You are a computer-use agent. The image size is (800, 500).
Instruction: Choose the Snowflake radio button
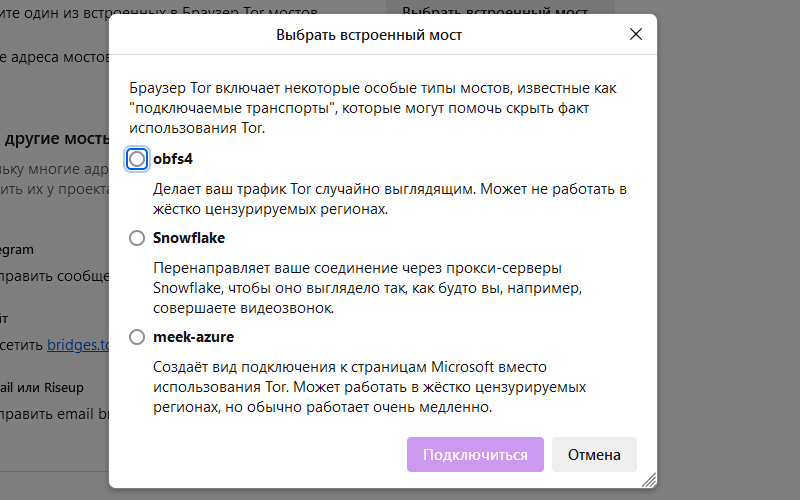click(x=137, y=238)
